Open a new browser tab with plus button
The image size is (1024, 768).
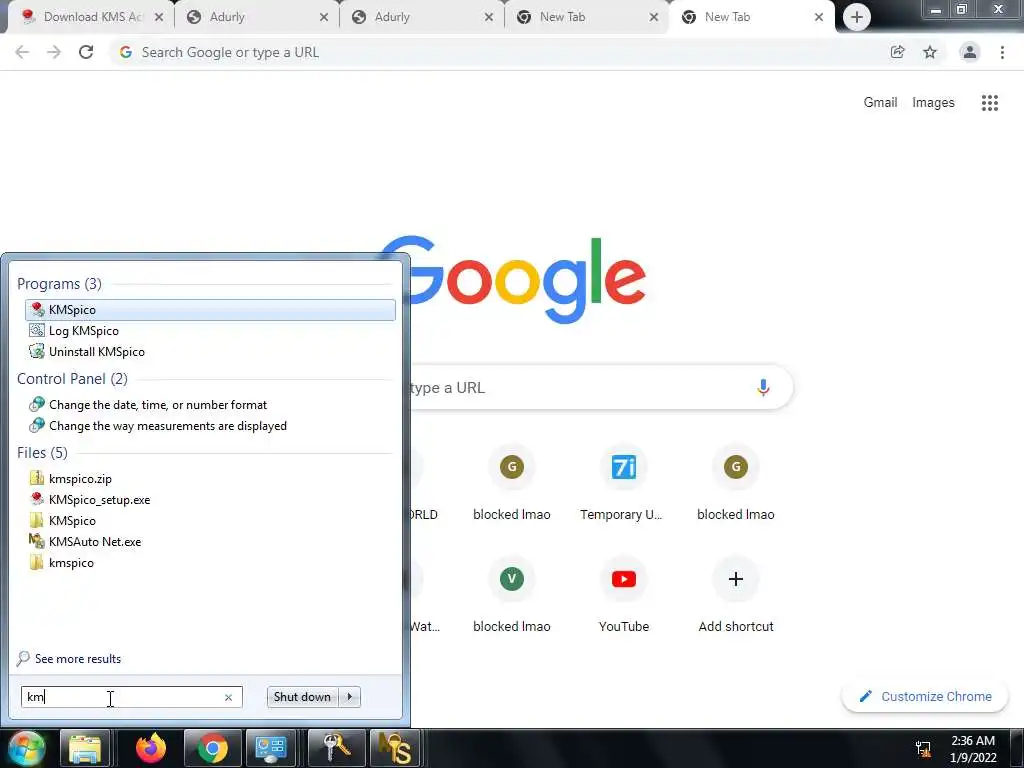tap(857, 17)
